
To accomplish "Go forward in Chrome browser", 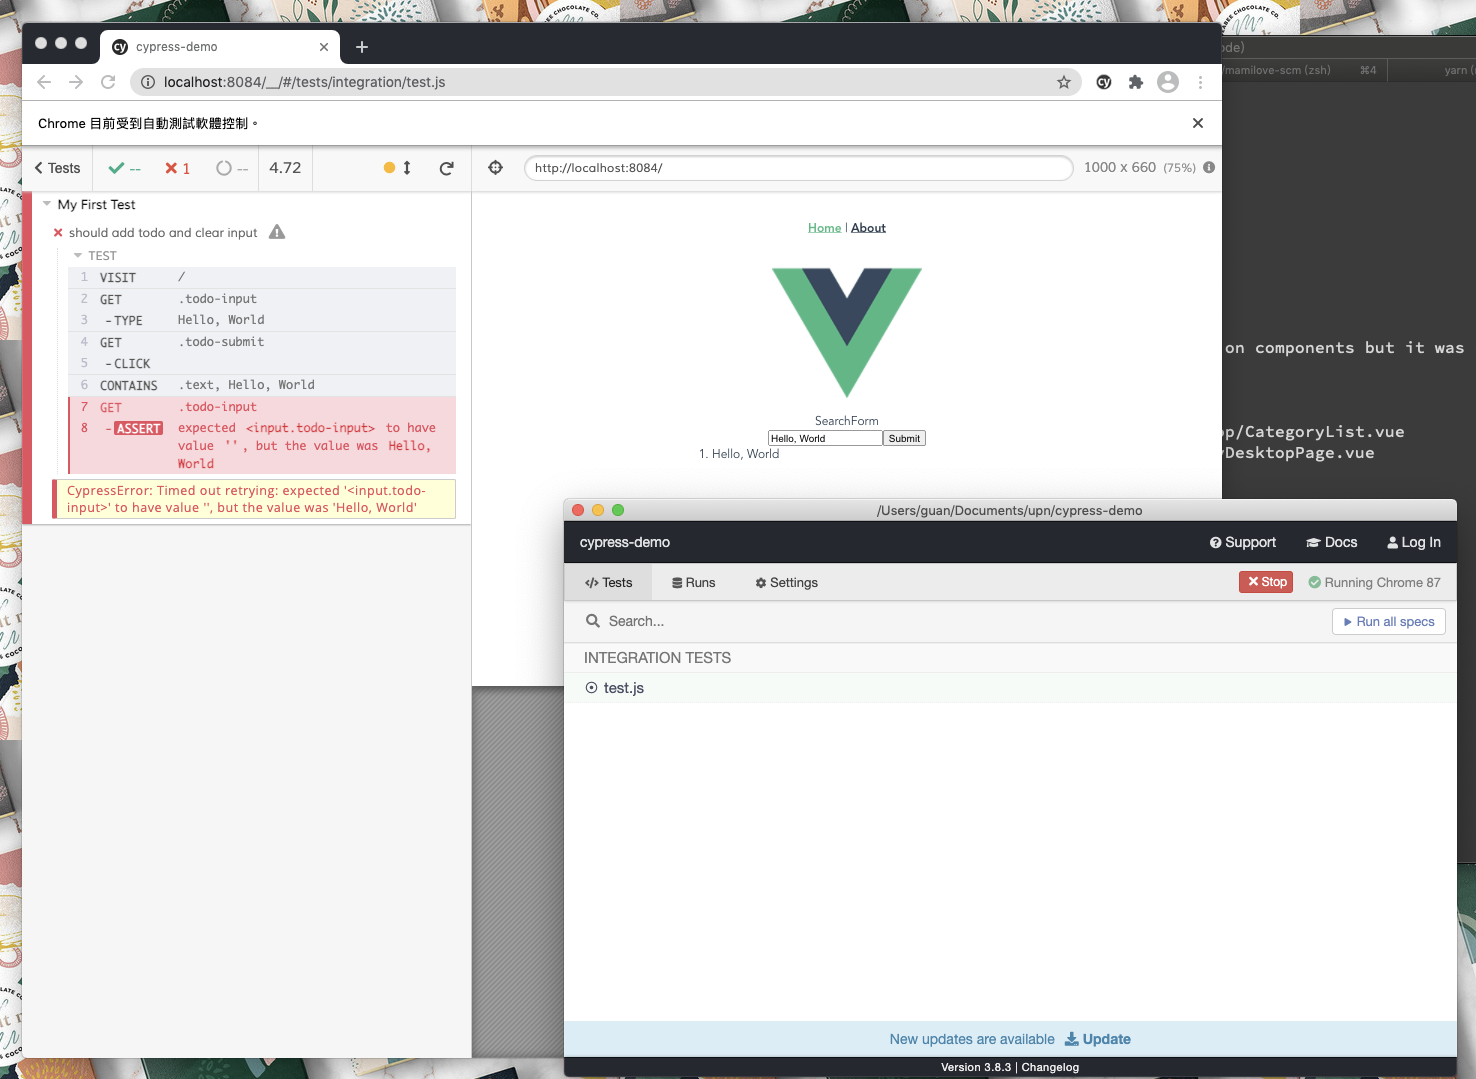I will pos(76,82).
